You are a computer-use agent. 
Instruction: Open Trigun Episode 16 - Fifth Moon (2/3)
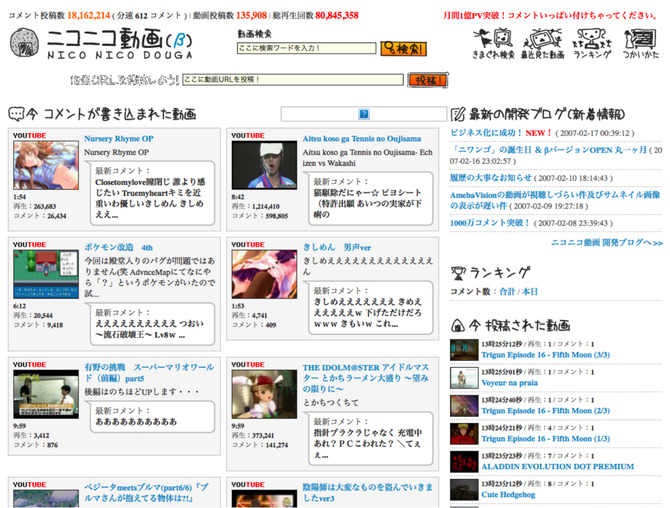546,411
